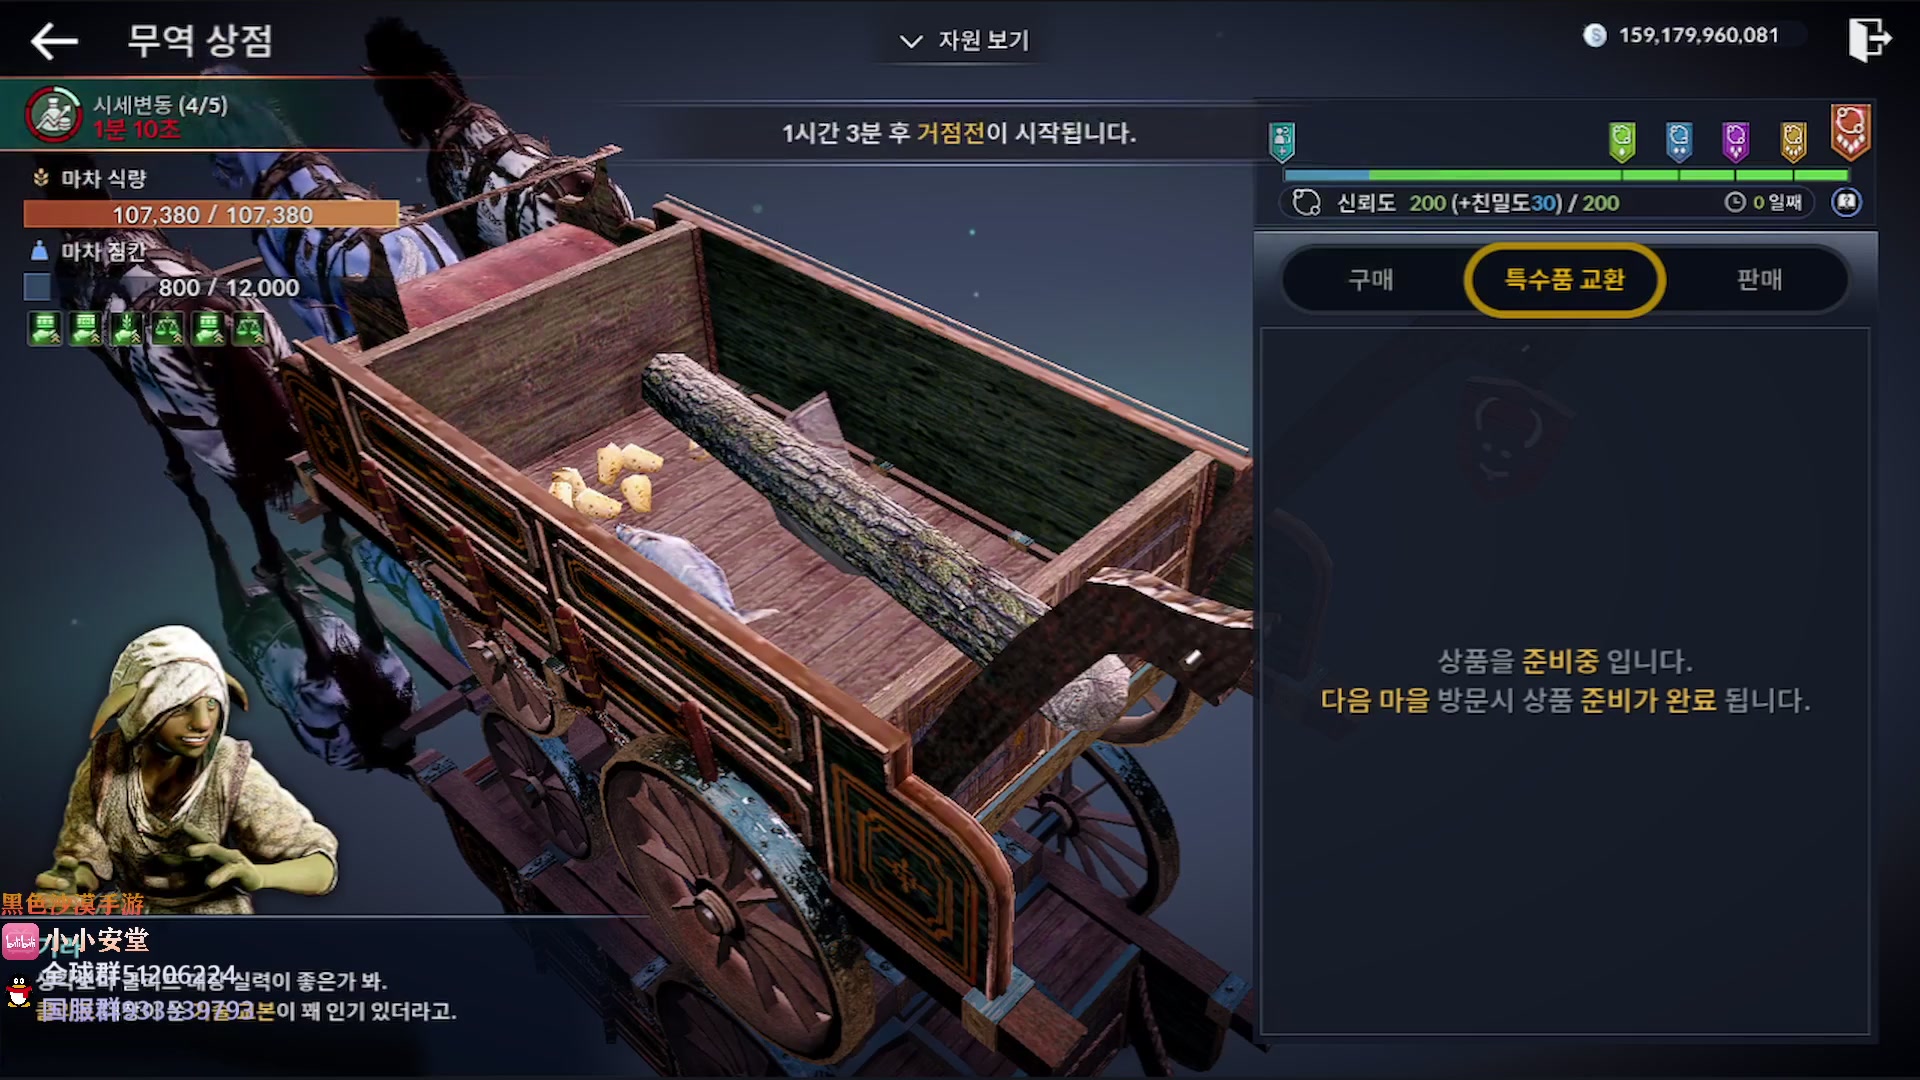This screenshot has height=1080, width=1920.
Task: Click the orange 마차 식량 food bar
Action: click(x=212, y=214)
